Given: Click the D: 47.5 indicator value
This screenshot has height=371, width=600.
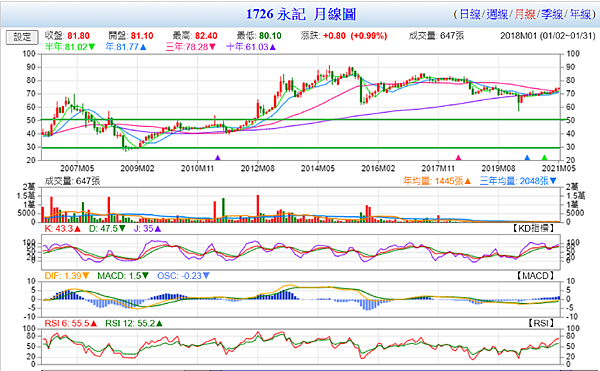Looking at the screenshot, I should coord(107,229).
